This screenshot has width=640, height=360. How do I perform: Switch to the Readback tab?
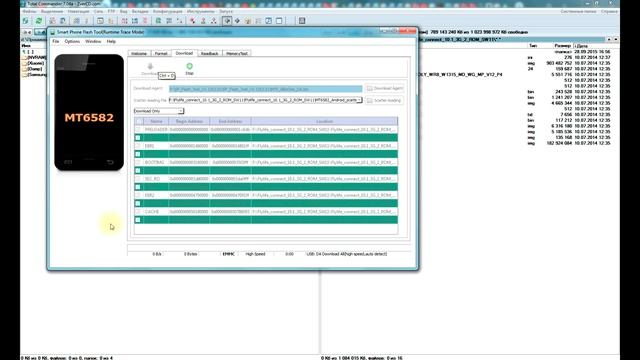click(x=209, y=53)
